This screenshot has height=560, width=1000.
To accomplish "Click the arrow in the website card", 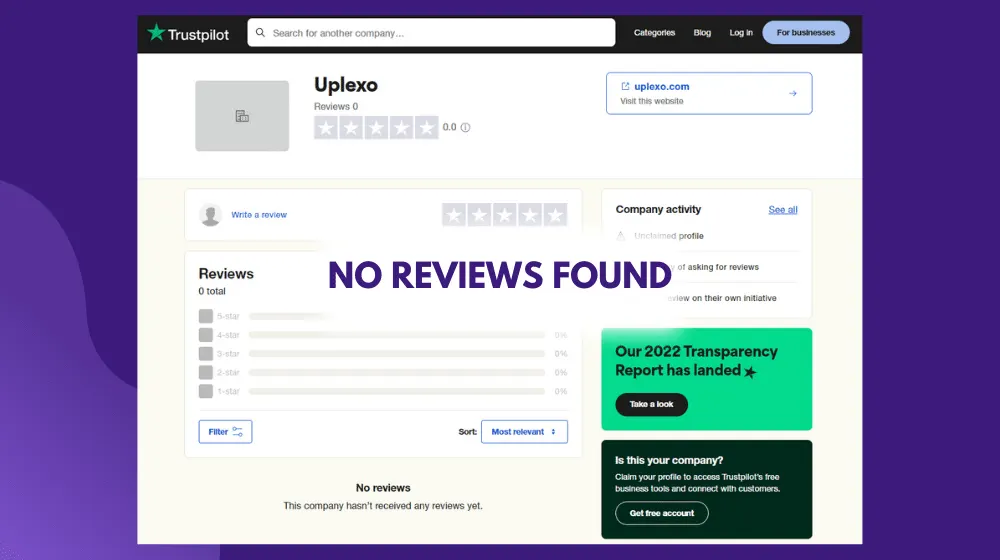I will click(793, 94).
